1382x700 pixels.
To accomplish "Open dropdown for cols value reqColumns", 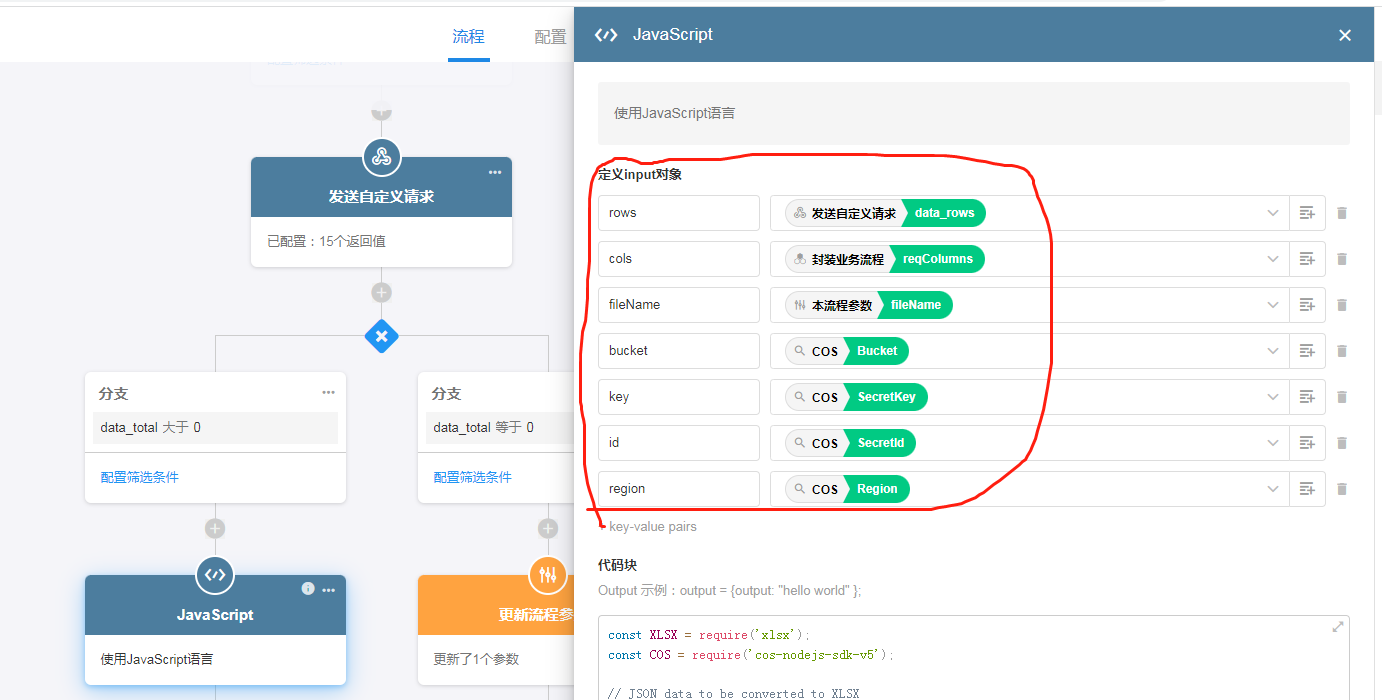I will pyautogui.click(x=1273, y=259).
